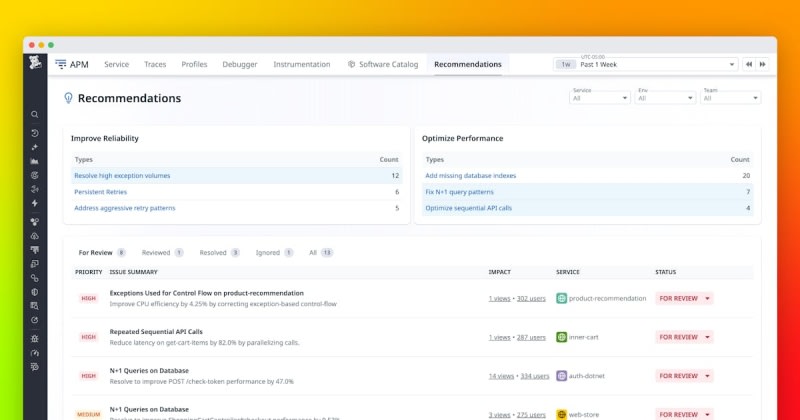
Task: Open the Team filter dropdown
Action: (730, 98)
